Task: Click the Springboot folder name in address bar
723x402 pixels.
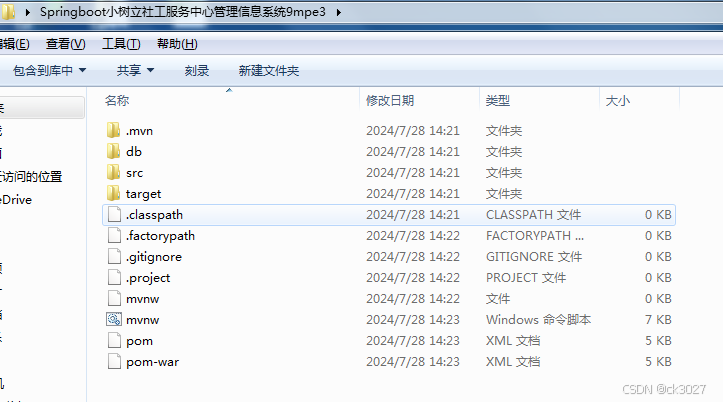Action: click(183, 12)
